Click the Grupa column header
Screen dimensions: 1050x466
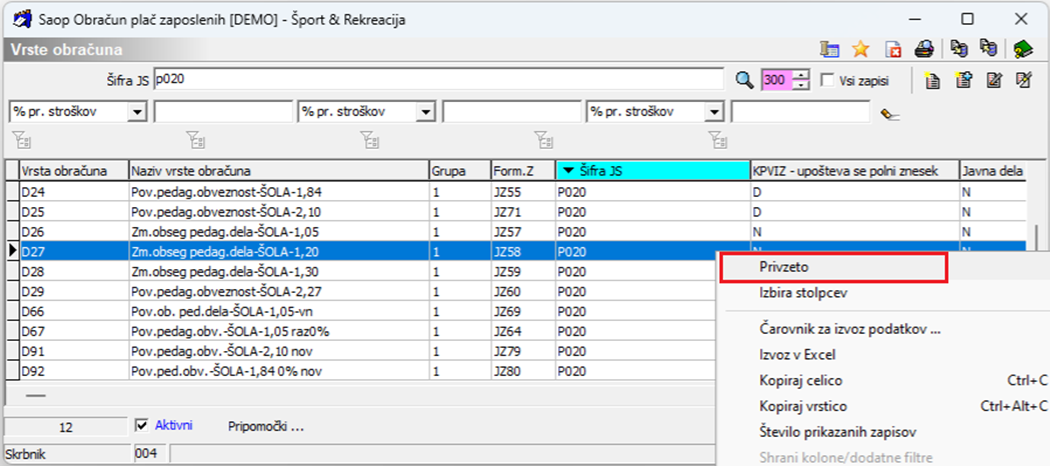459,171
